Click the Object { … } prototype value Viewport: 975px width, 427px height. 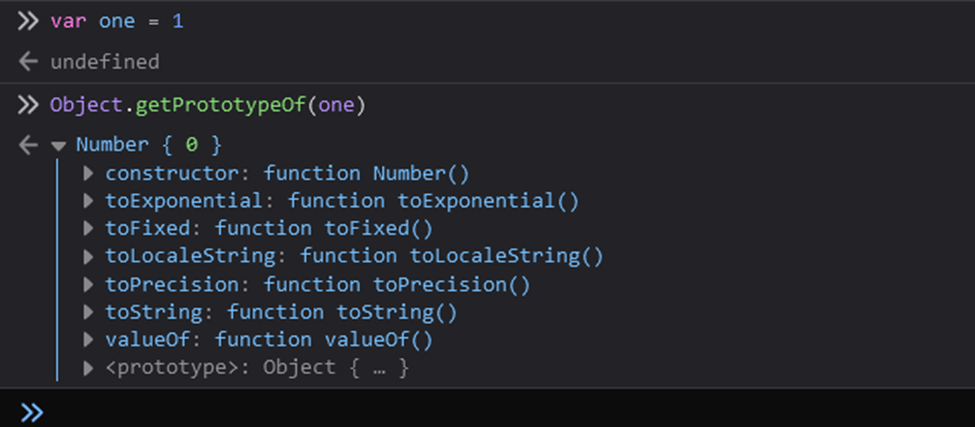coord(336,368)
